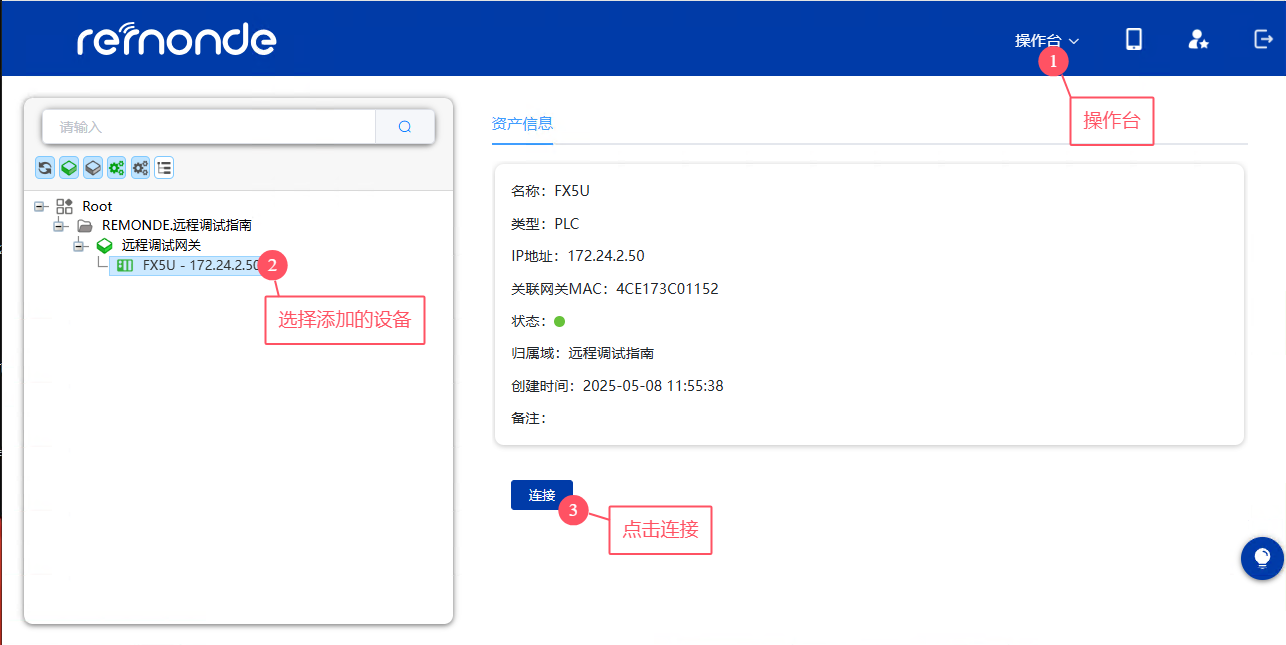The width and height of the screenshot is (1286, 645).
Task: Collapse the REMONDE.远程调试指南 folder node
Action: click(60, 226)
